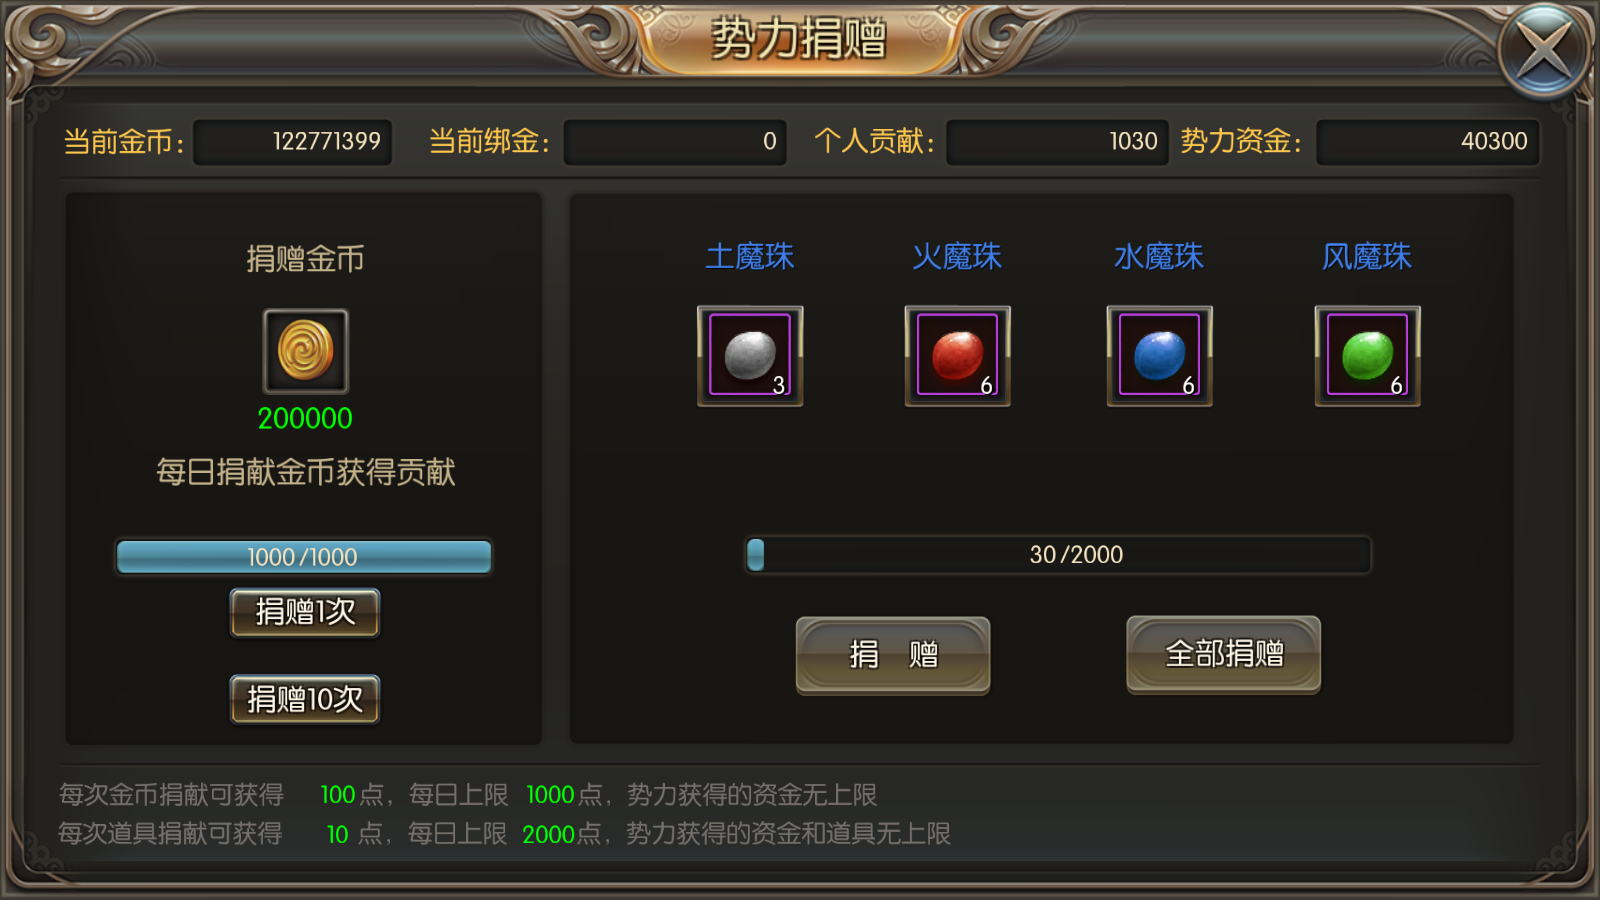Close the 势力捐赠 window with X

1544,50
